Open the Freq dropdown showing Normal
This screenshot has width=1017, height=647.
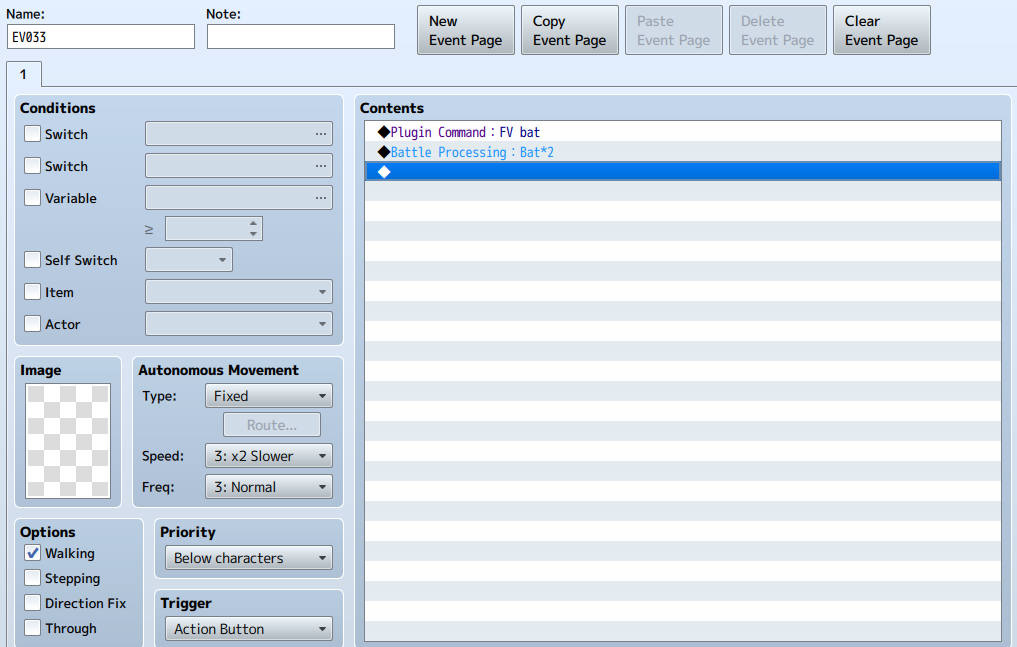pos(269,487)
